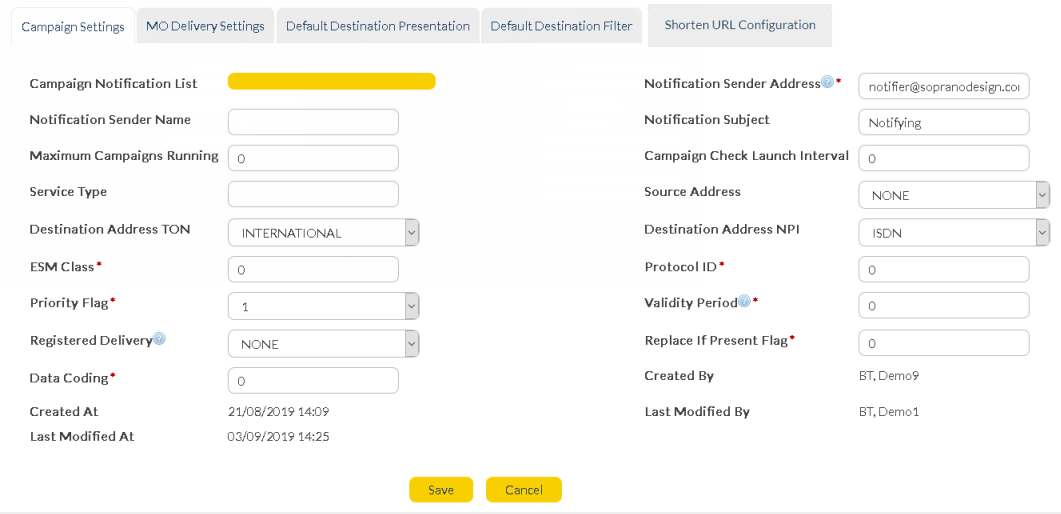Expand the Source Address dropdown

coord(953,194)
